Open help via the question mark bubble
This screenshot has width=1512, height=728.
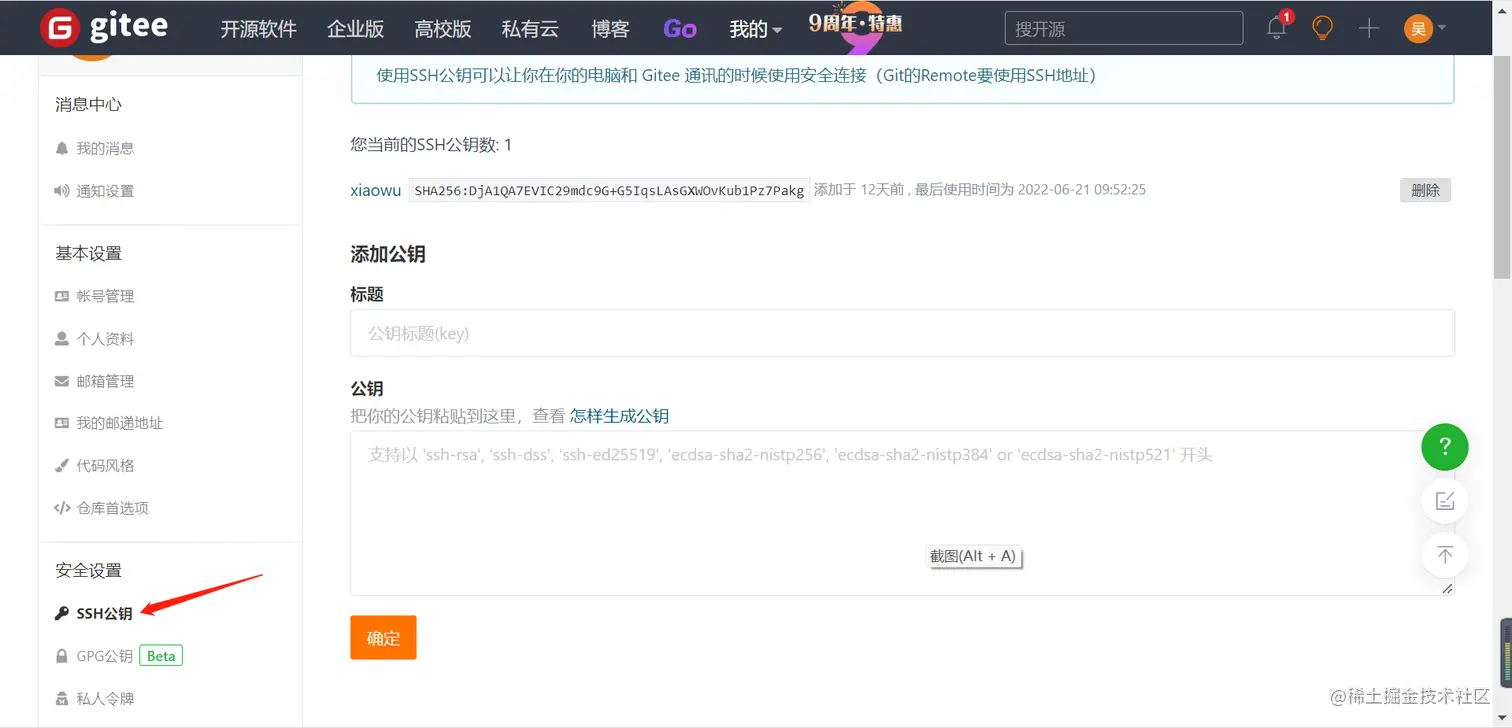[x=1444, y=447]
